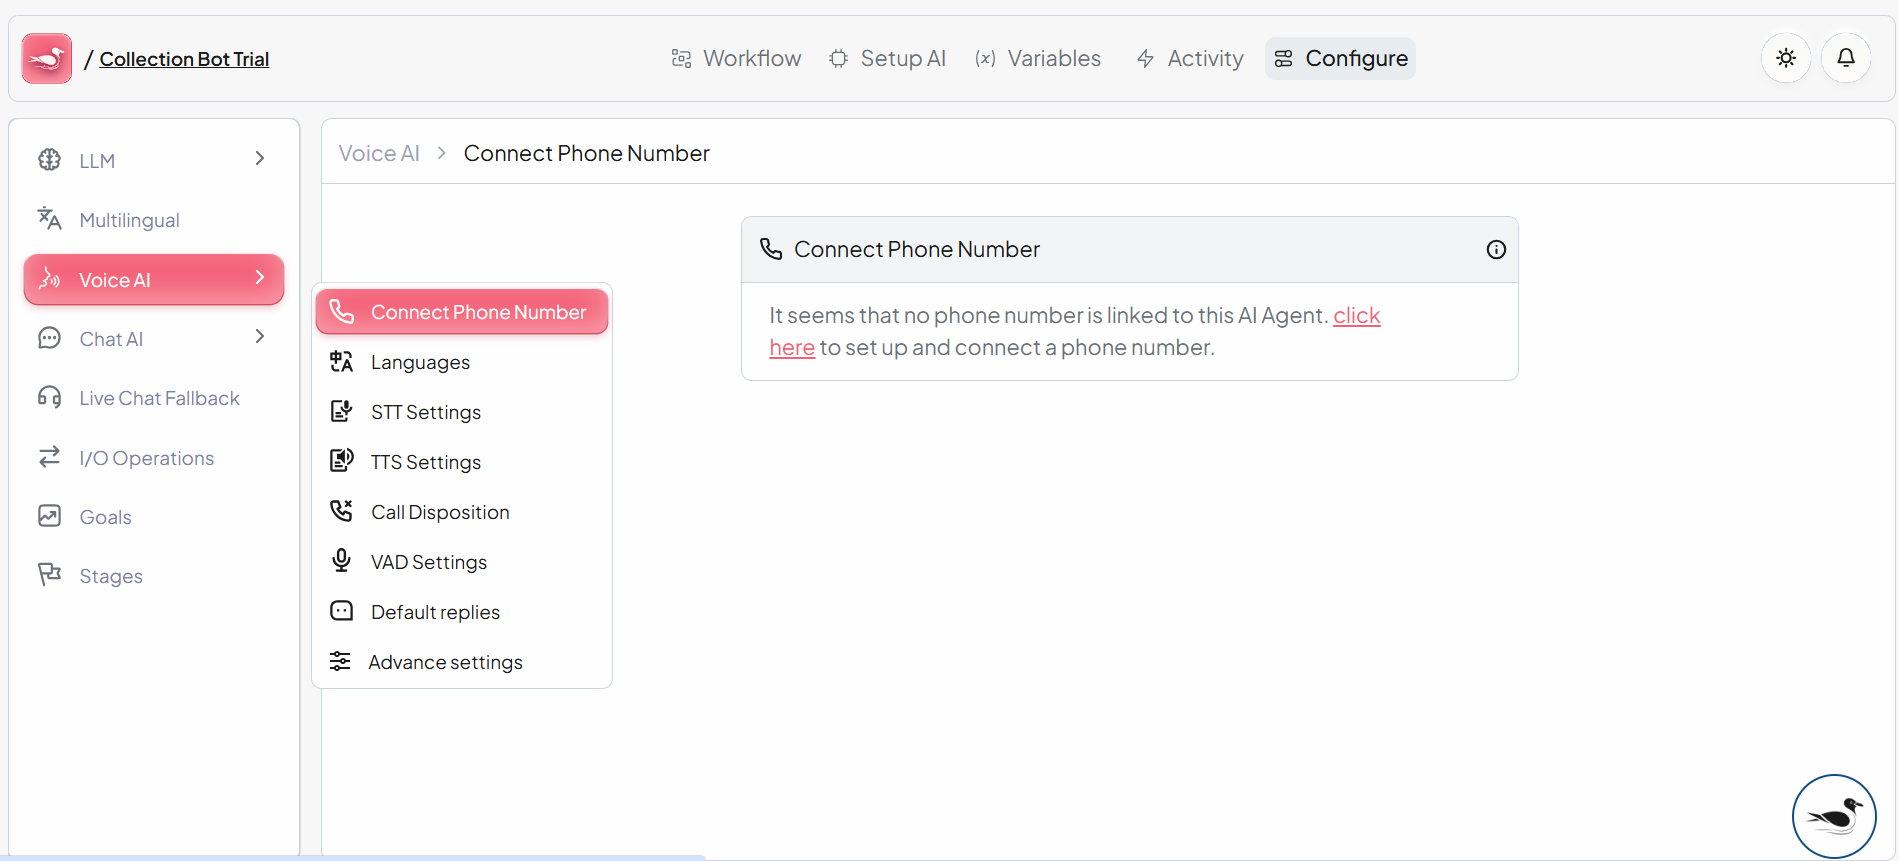Switch to the Workflow tab
Screen dimensions: 1899x861
coord(737,59)
